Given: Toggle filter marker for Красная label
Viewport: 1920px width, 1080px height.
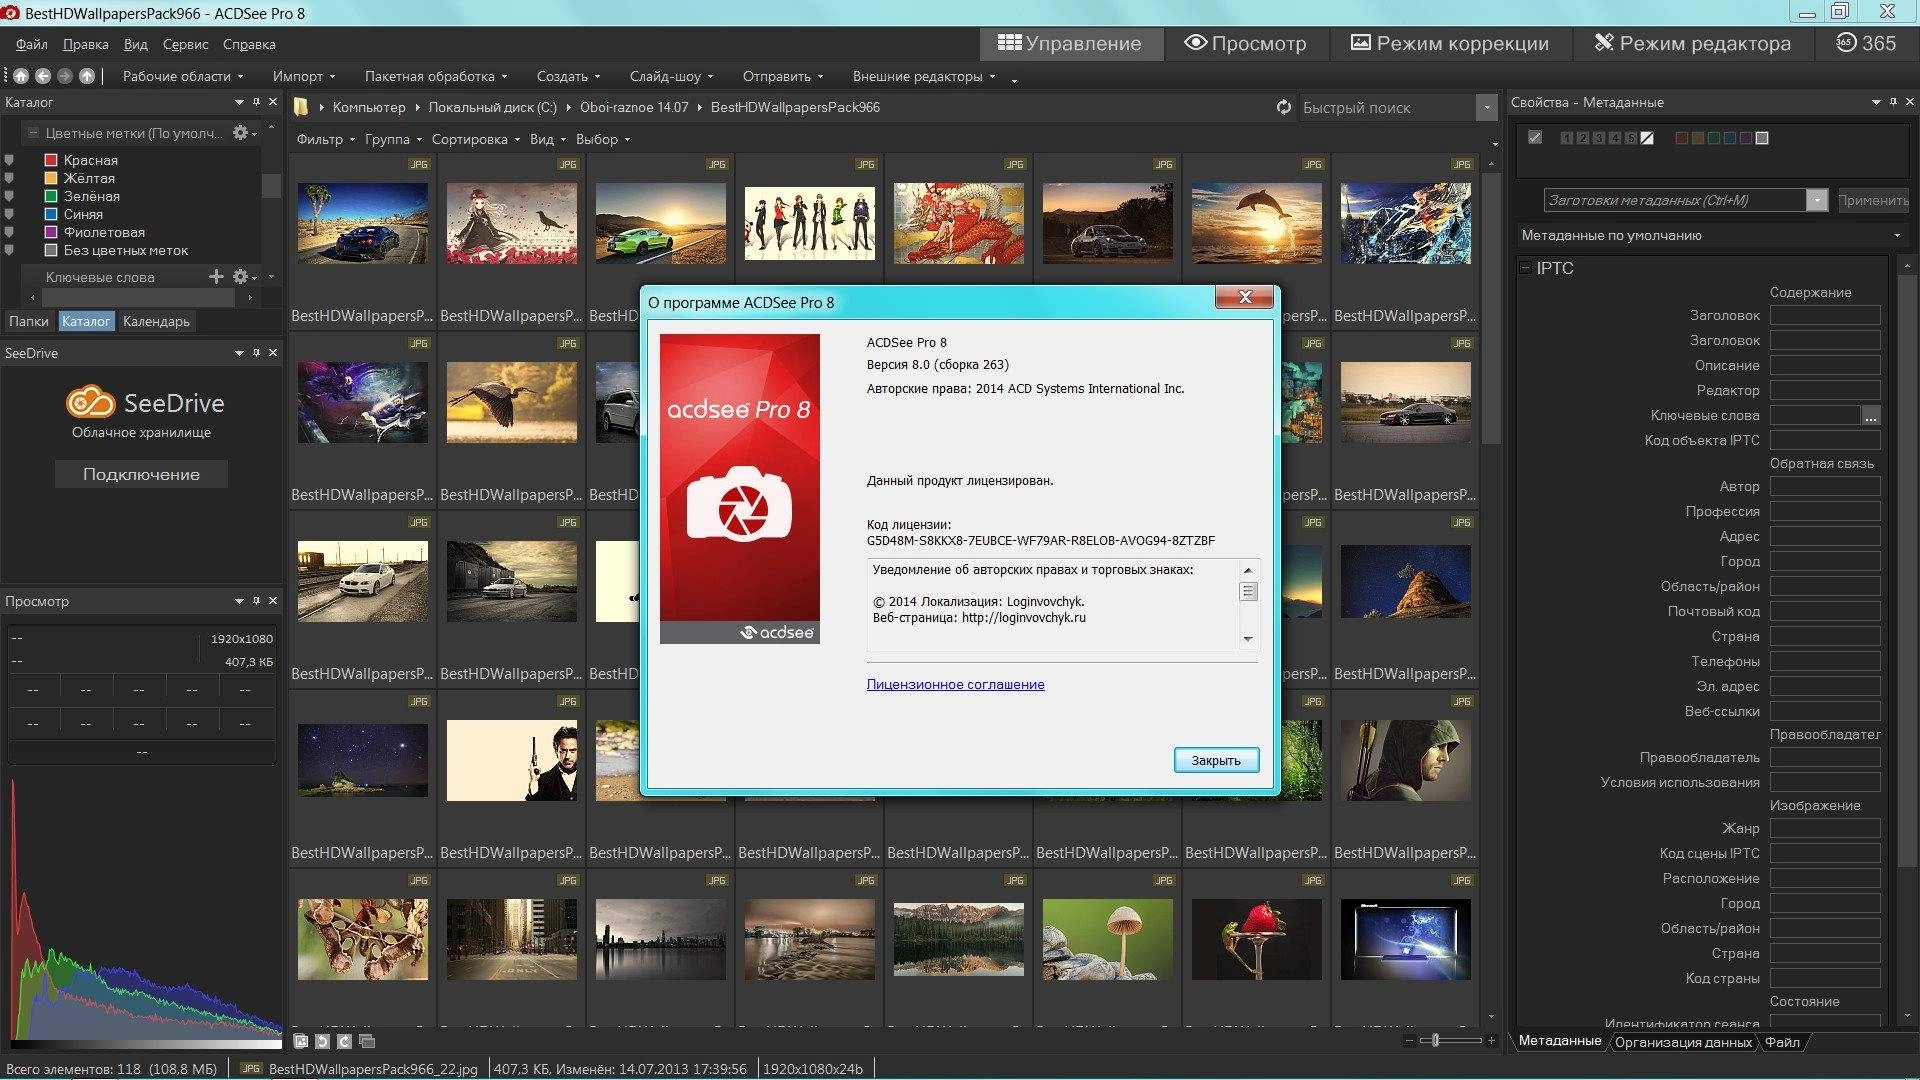Looking at the screenshot, I should (9, 160).
